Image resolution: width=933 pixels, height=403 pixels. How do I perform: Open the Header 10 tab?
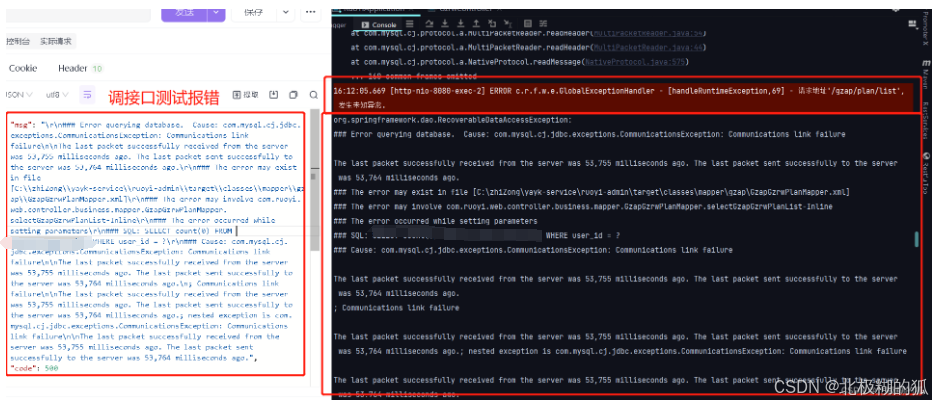tap(80, 68)
